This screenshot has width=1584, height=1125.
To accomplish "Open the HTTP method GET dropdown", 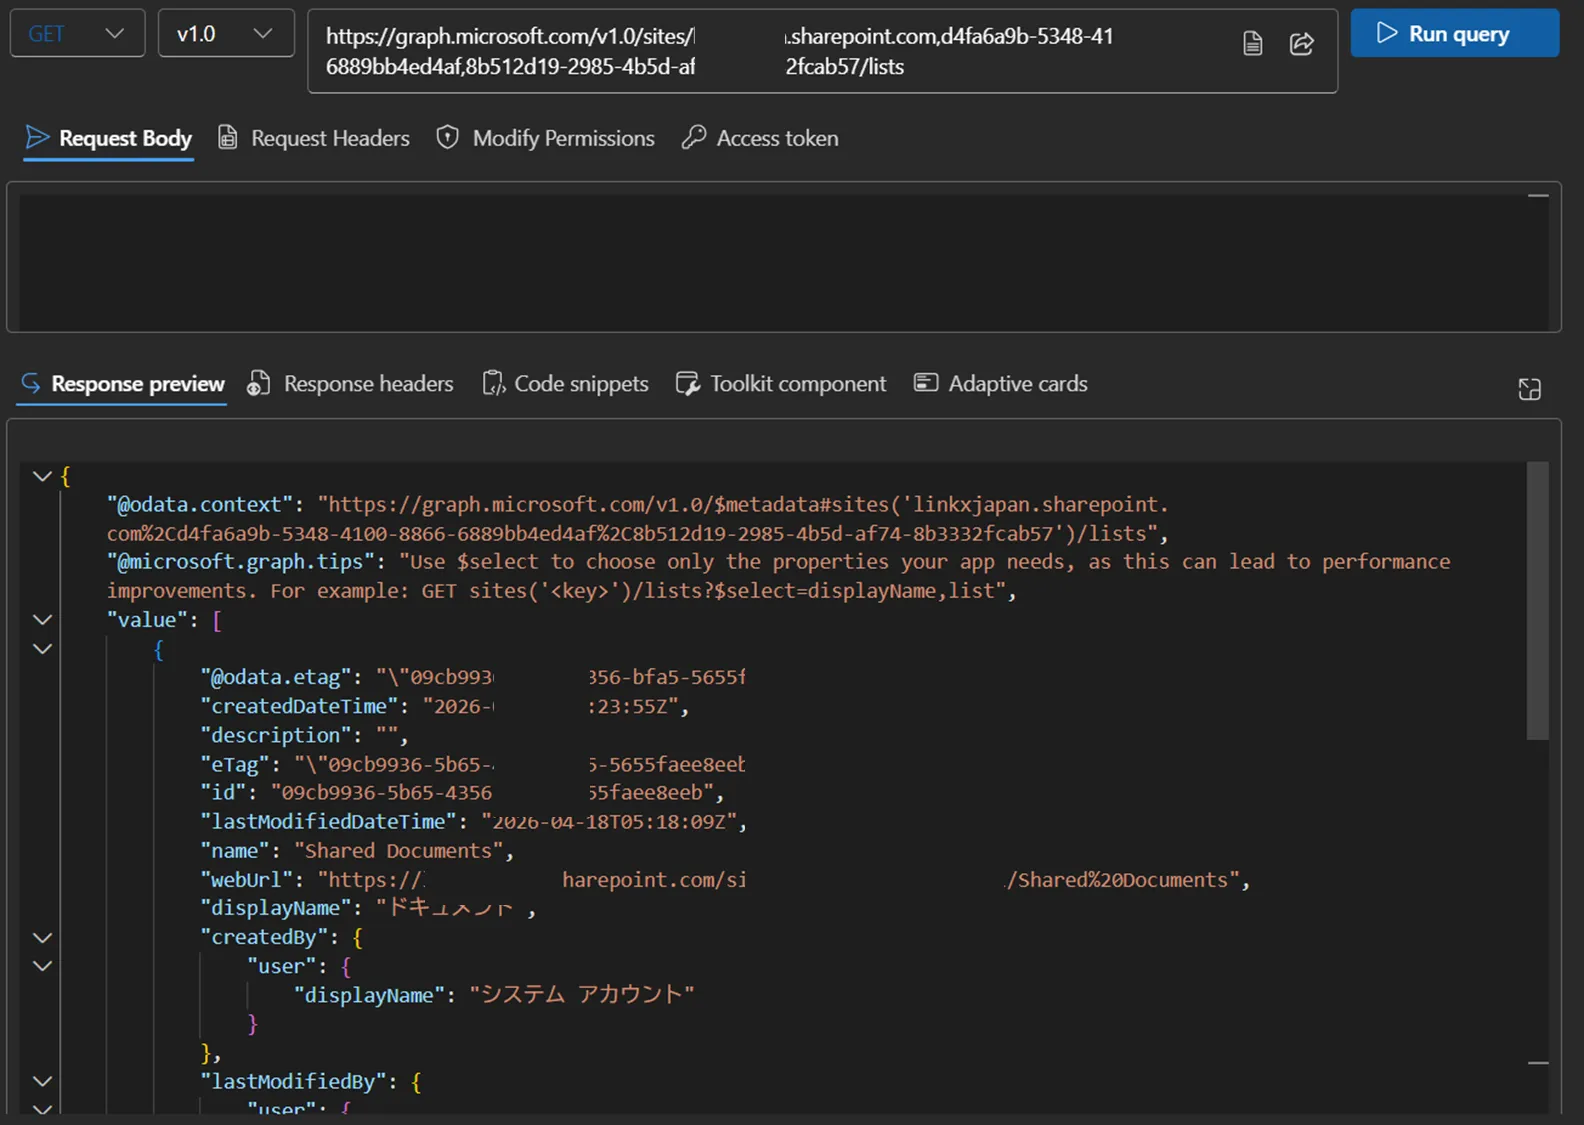I will 77,33.
